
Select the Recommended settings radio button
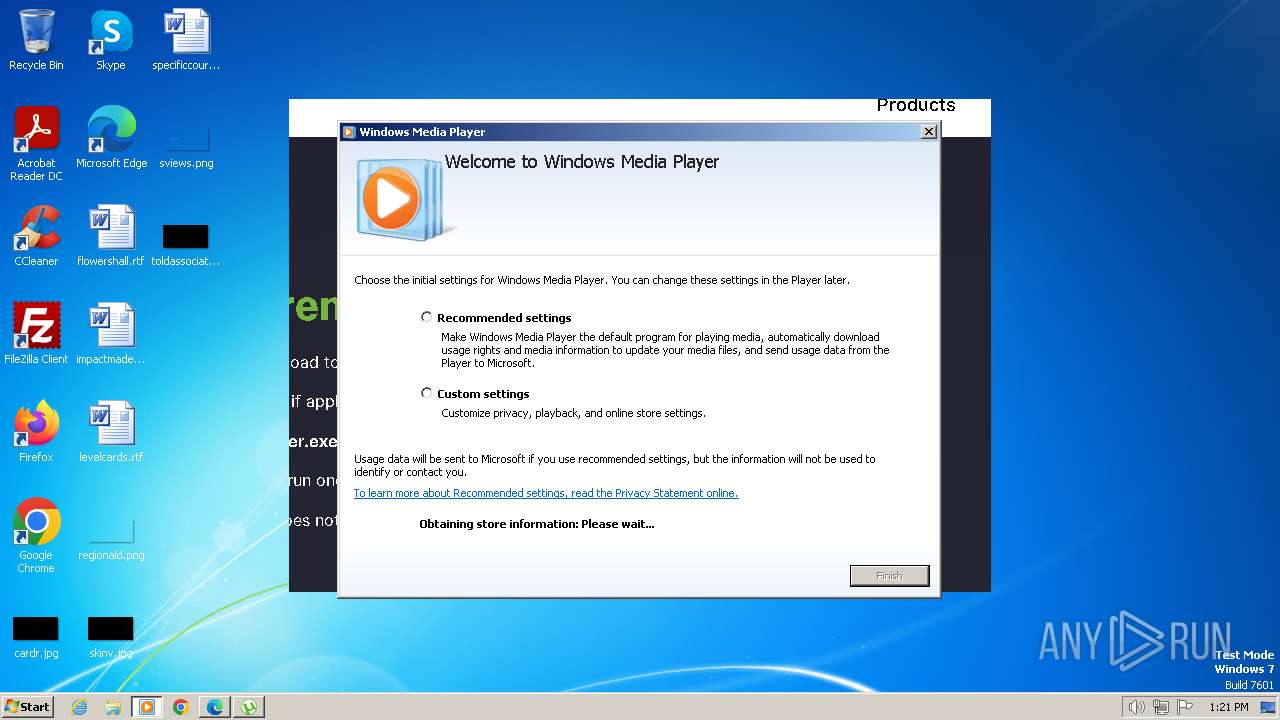point(427,317)
